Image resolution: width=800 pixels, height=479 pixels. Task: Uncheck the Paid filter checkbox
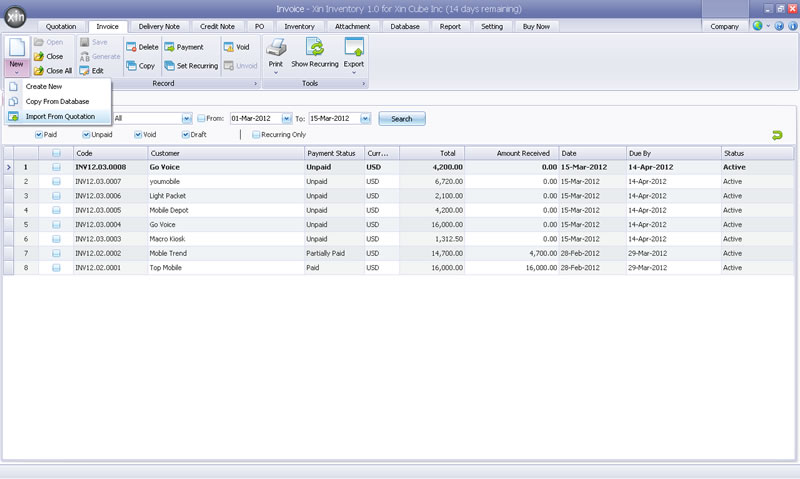click(39, 134)
